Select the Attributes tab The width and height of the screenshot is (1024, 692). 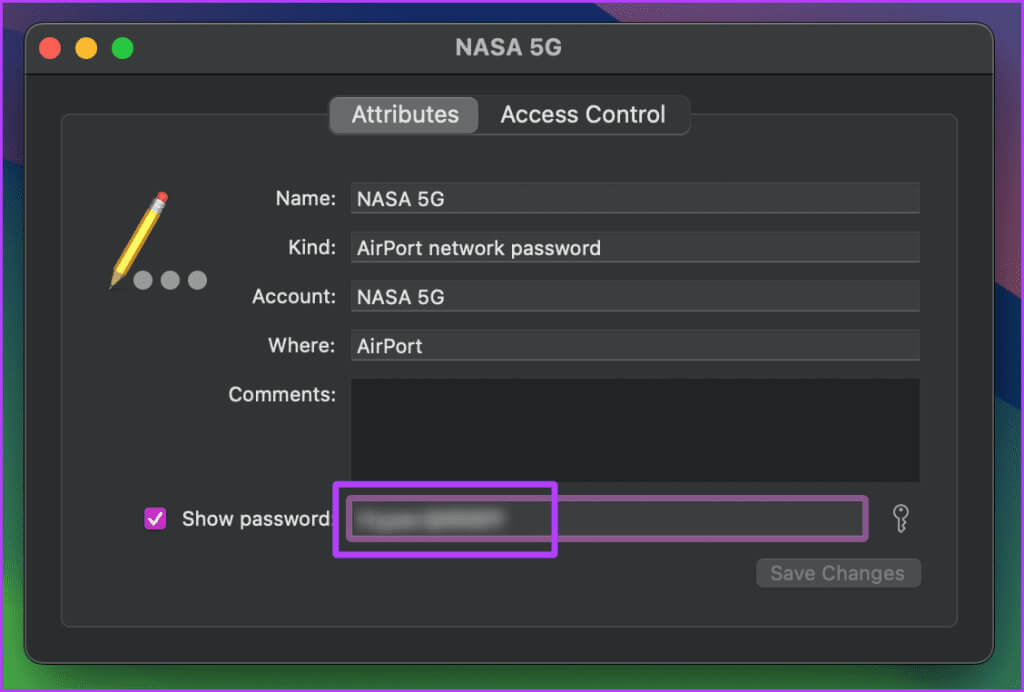point(405,115)
